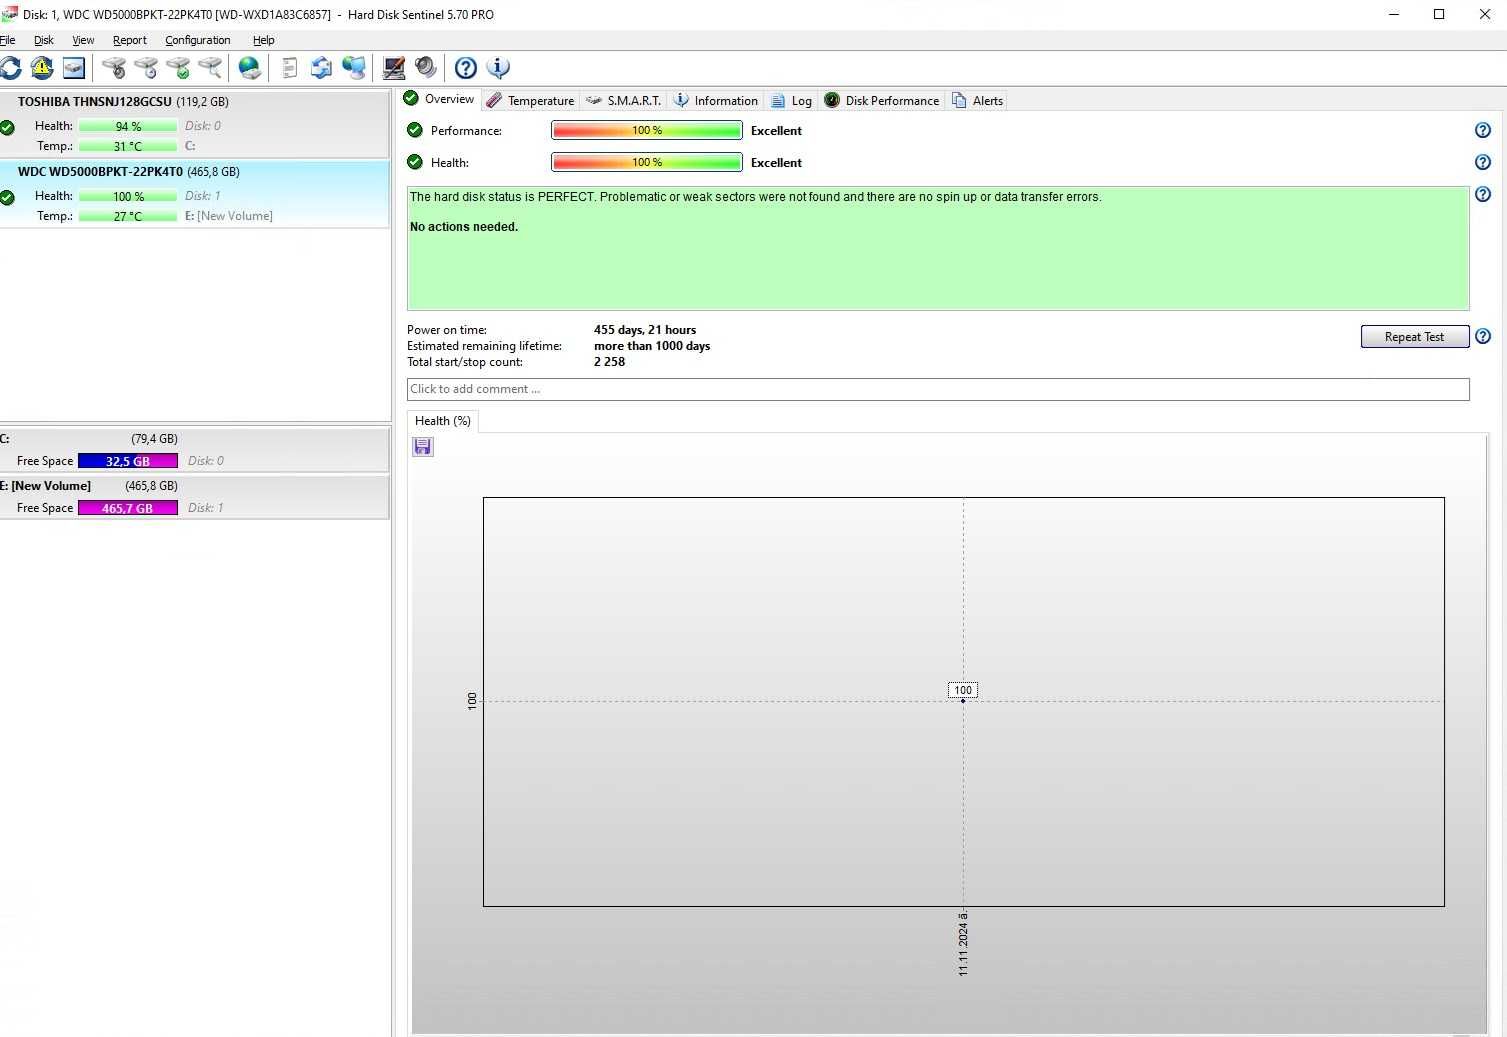Image resolution: width=1507 pixels, height=1037 pixels.
Task: Click the help icon next to Repeat Test
Action: tap(1483, 336)
